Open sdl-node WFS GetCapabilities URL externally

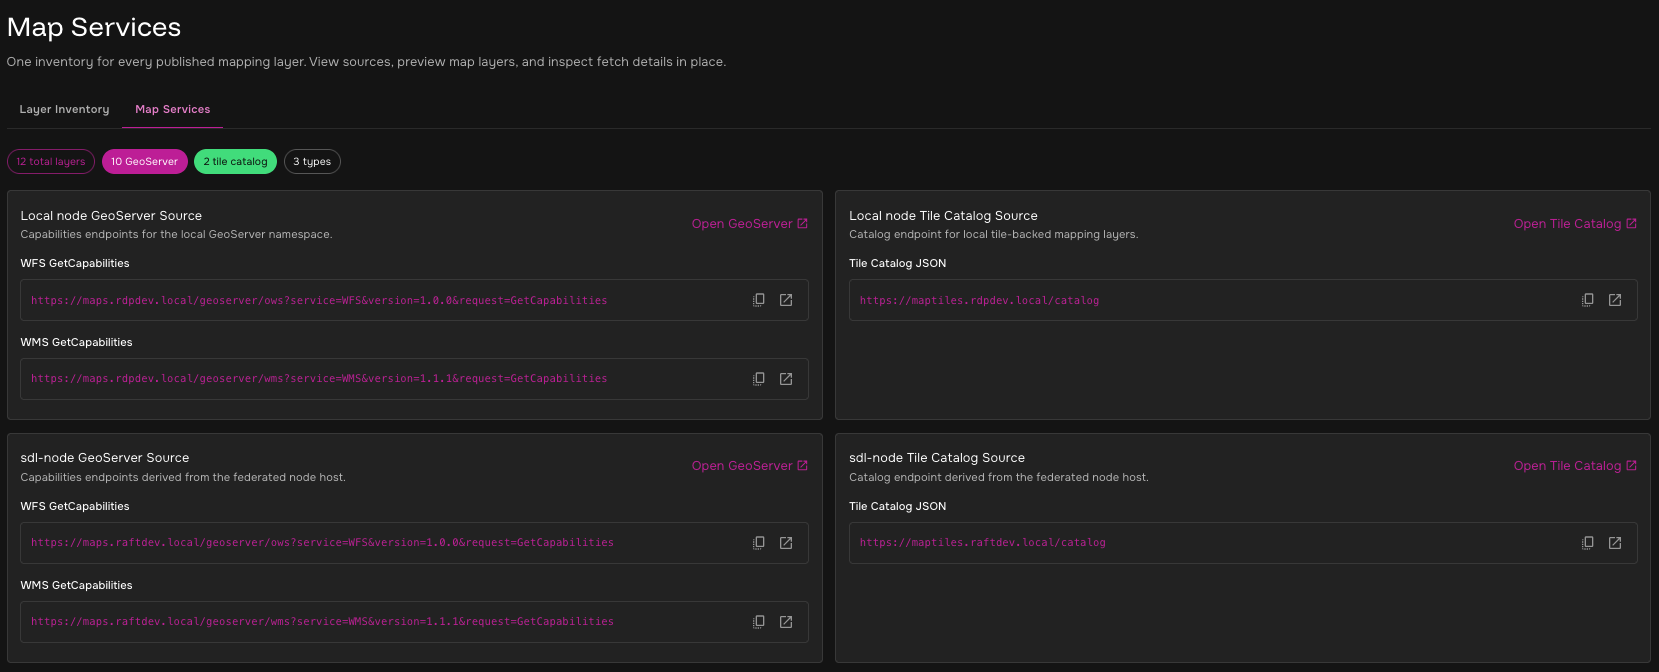786,543
